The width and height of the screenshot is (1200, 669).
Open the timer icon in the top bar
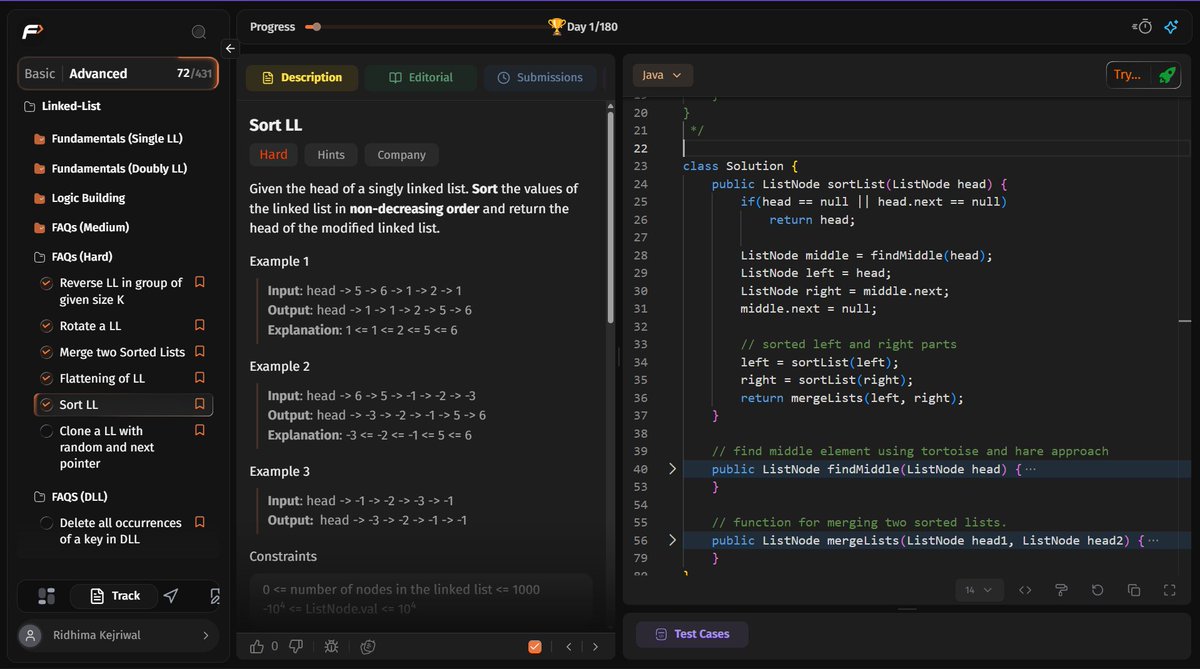[1144, 27]
